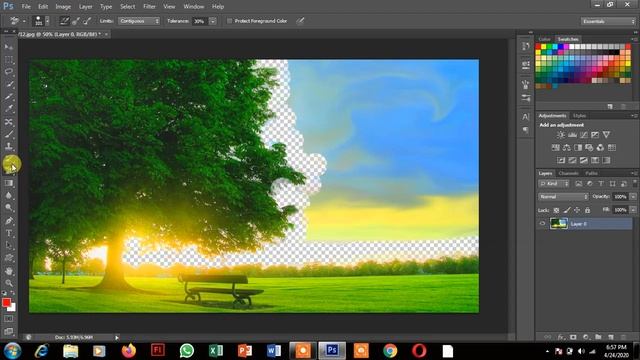Select the Zoom tool in toolbox

point(9,283)
